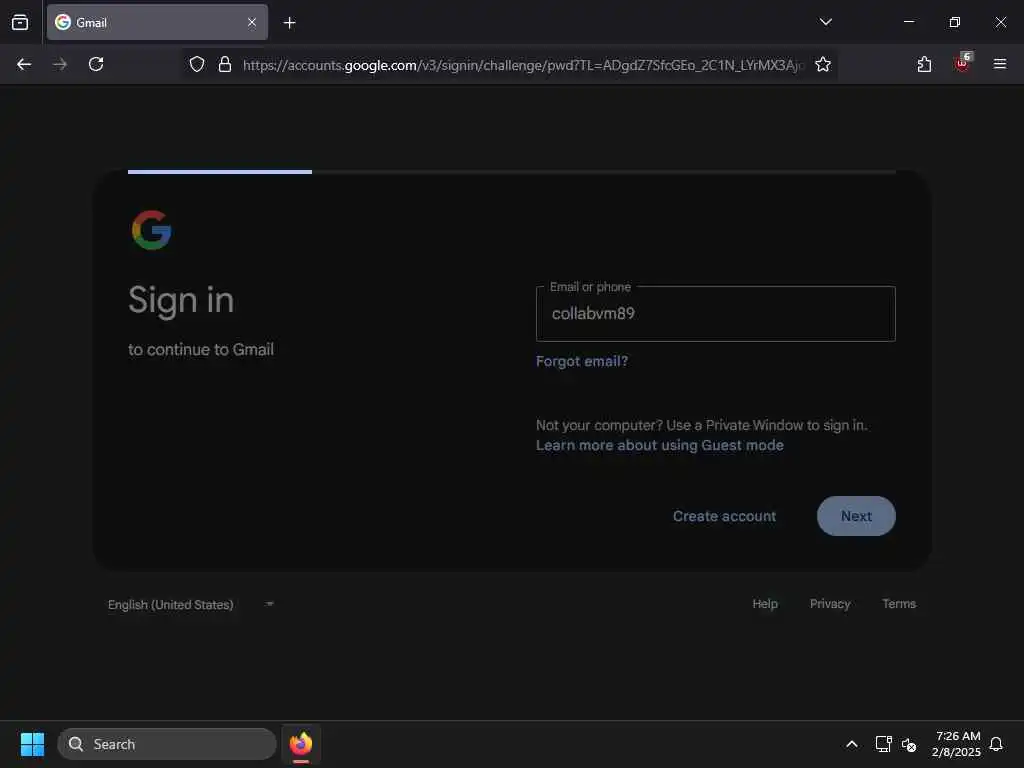
Task: Show site security padlock info
Action: pos(225,64)
